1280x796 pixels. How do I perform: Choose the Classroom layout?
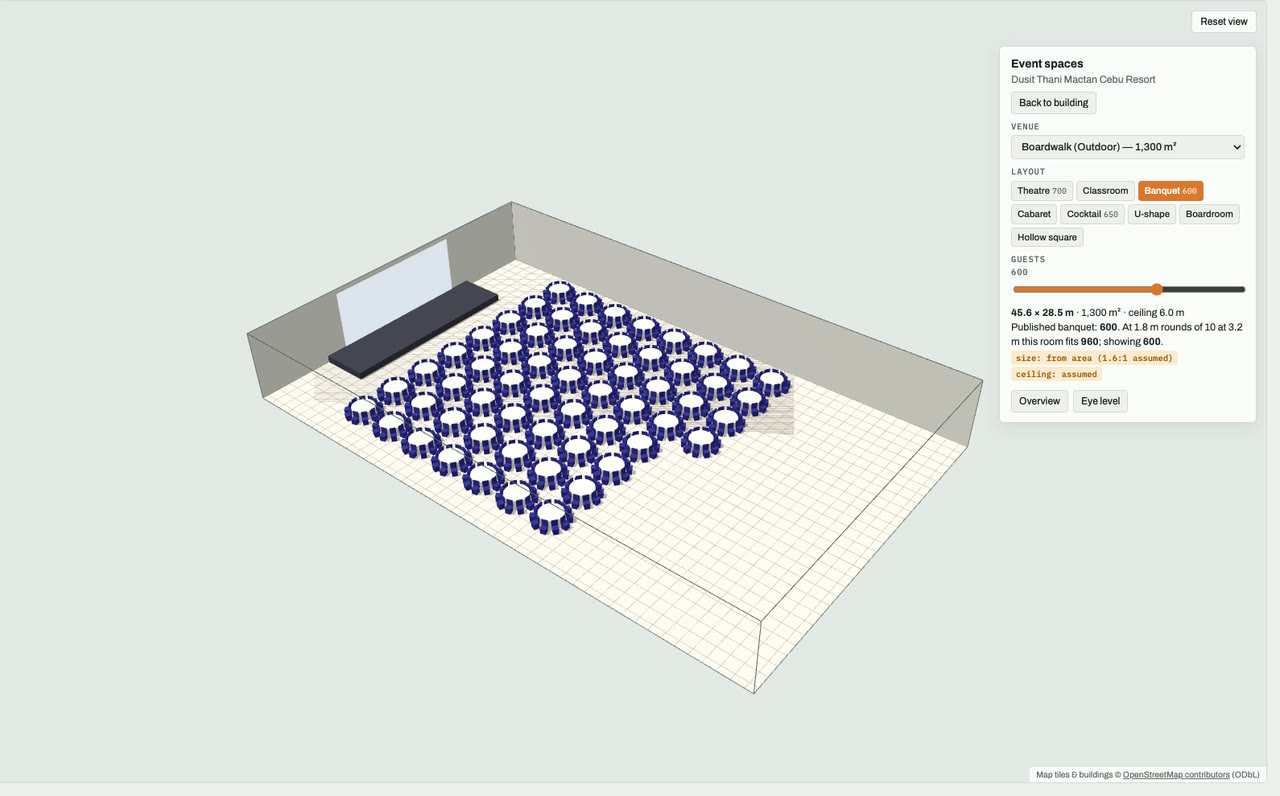1105,191
